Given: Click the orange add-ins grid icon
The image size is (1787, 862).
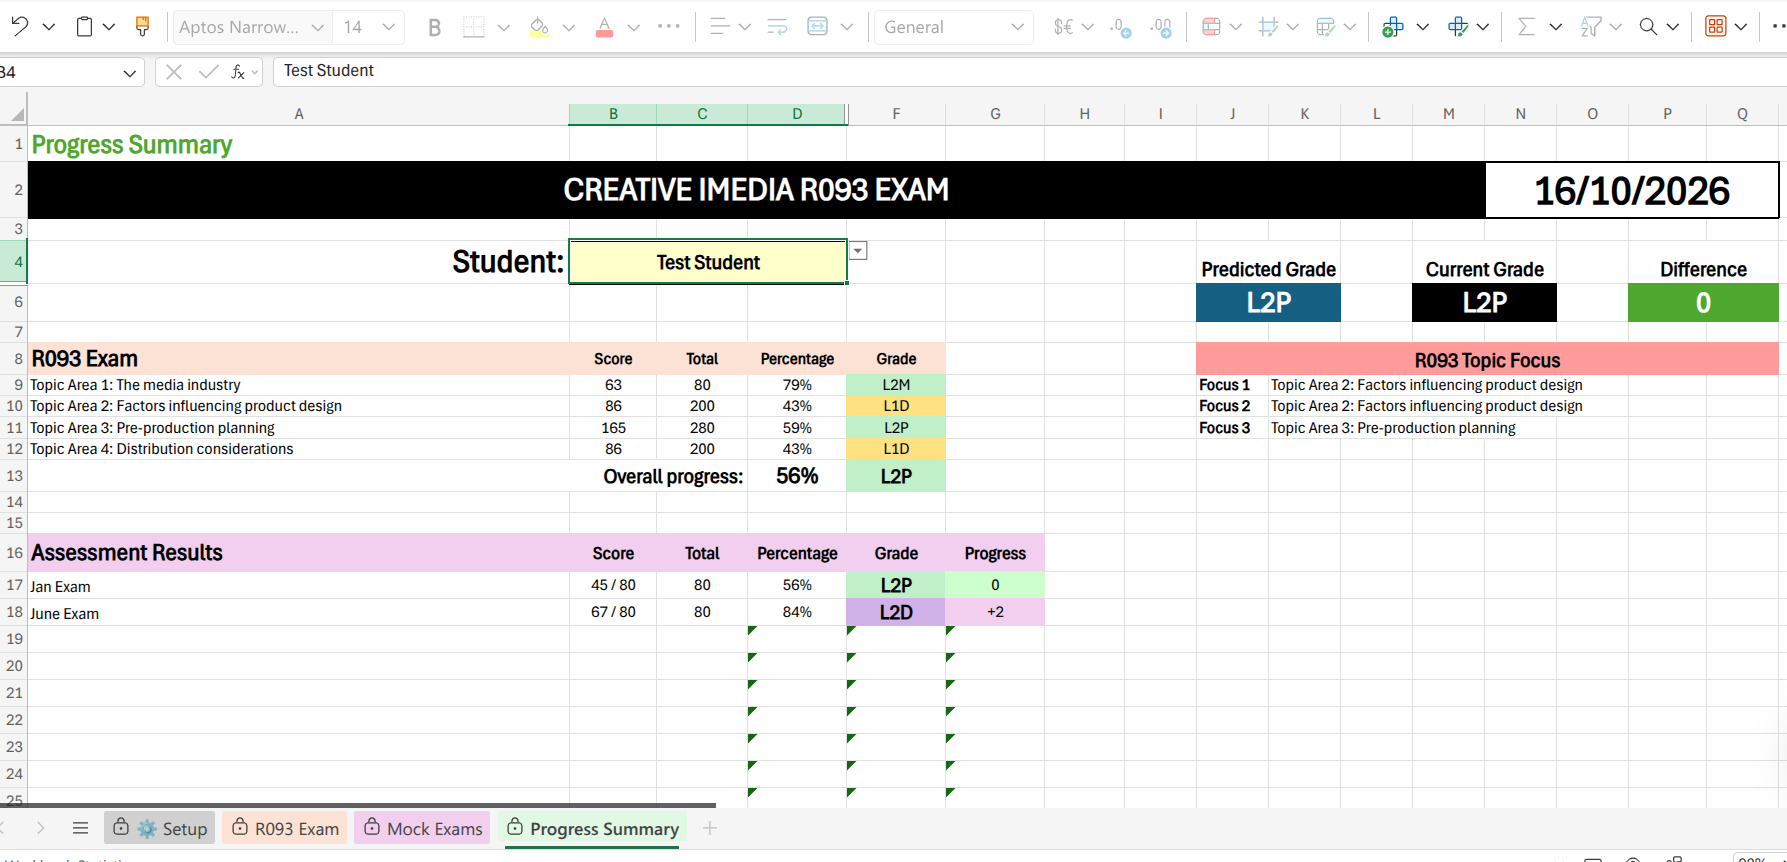Looking at the screenshot, I should coord(1716,27).
